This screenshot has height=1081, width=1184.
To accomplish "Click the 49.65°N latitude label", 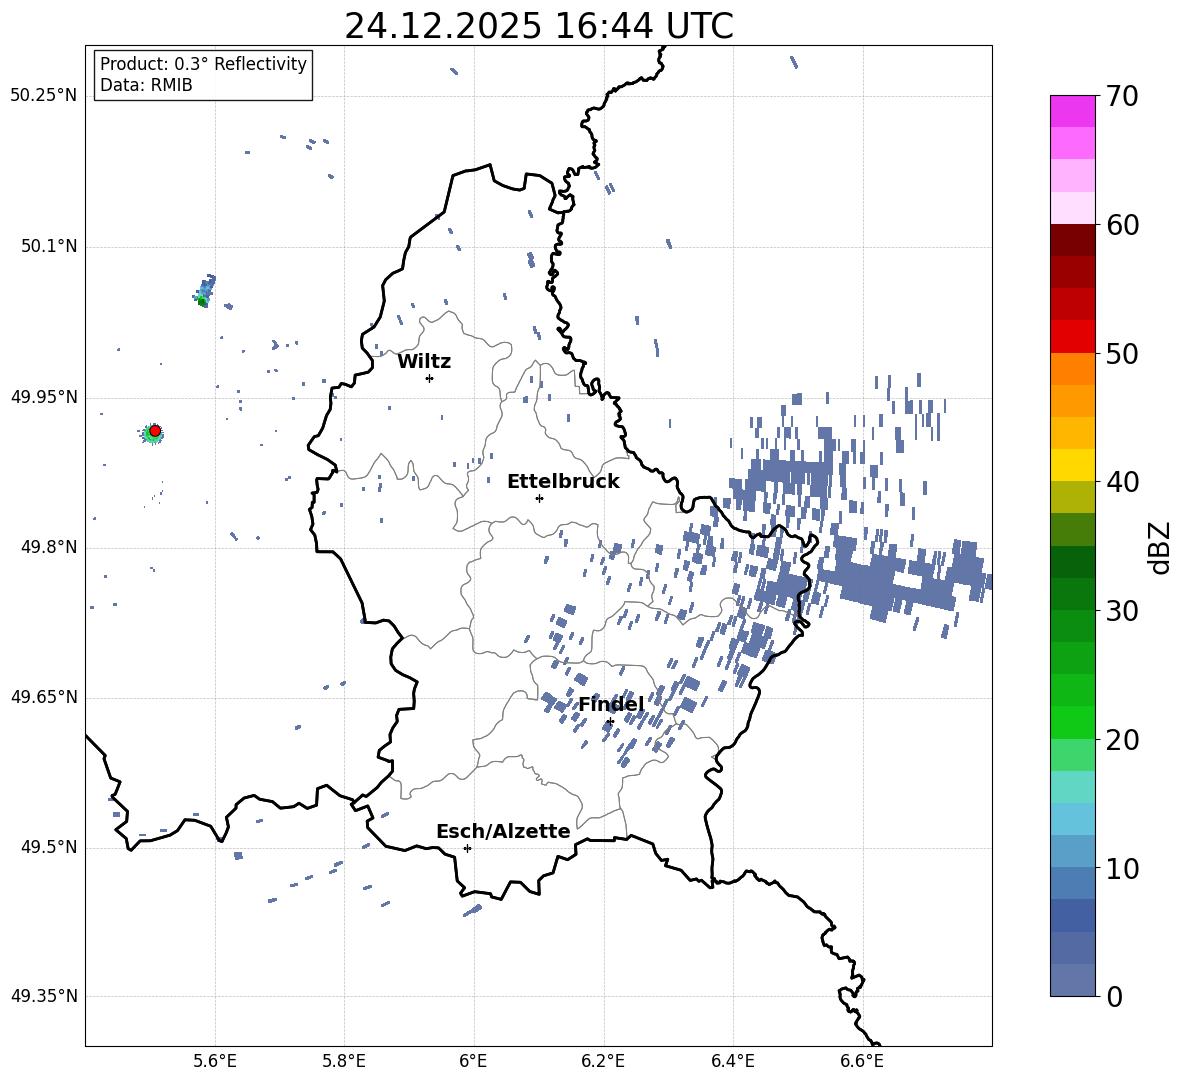I will (44, 697).
